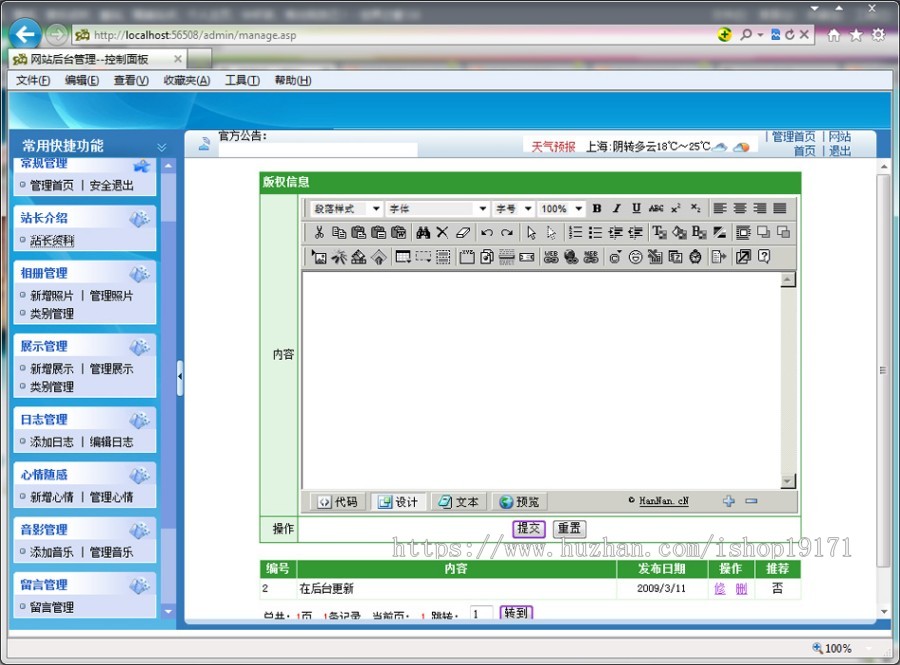This screenshot has height=665, width=900.
Task: Click the 管理照片 link in sidebar
Action: [111, 296]
